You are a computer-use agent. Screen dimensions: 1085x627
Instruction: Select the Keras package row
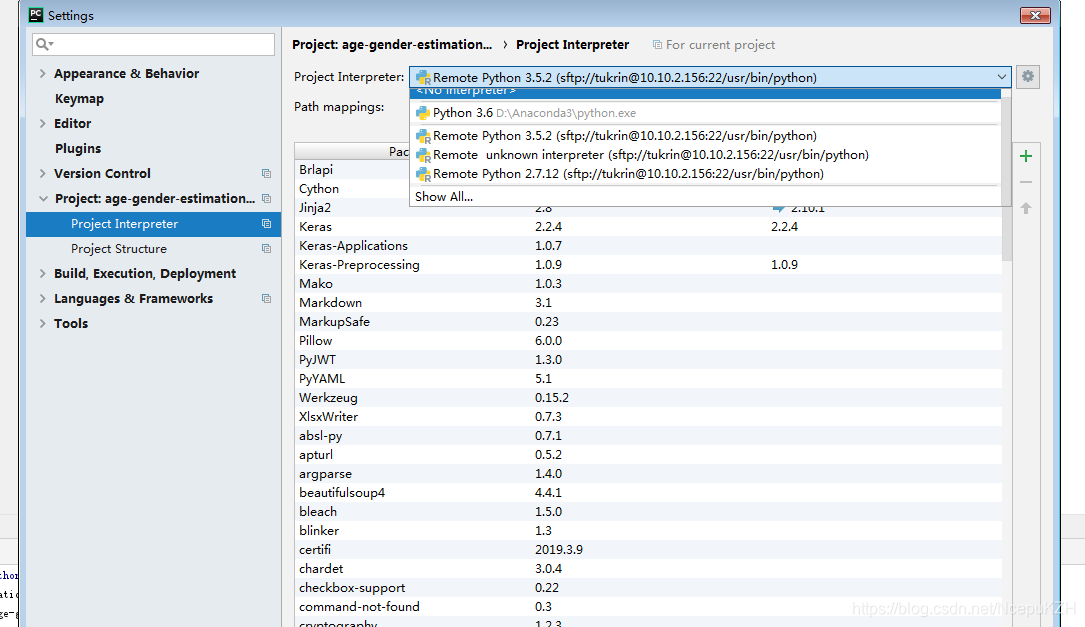648,227
